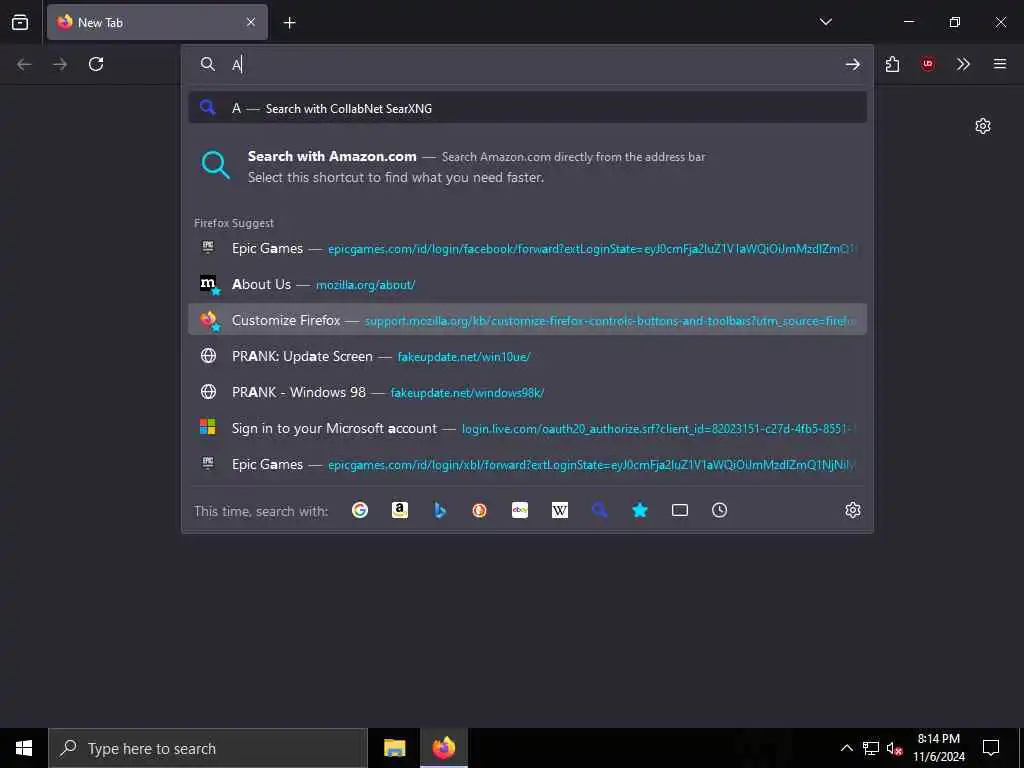Viewport: 1024px width, 768px height.
Task: Select 'Search with Amazon.com' shortcut suggestion
Action: [x=528, y=167]
